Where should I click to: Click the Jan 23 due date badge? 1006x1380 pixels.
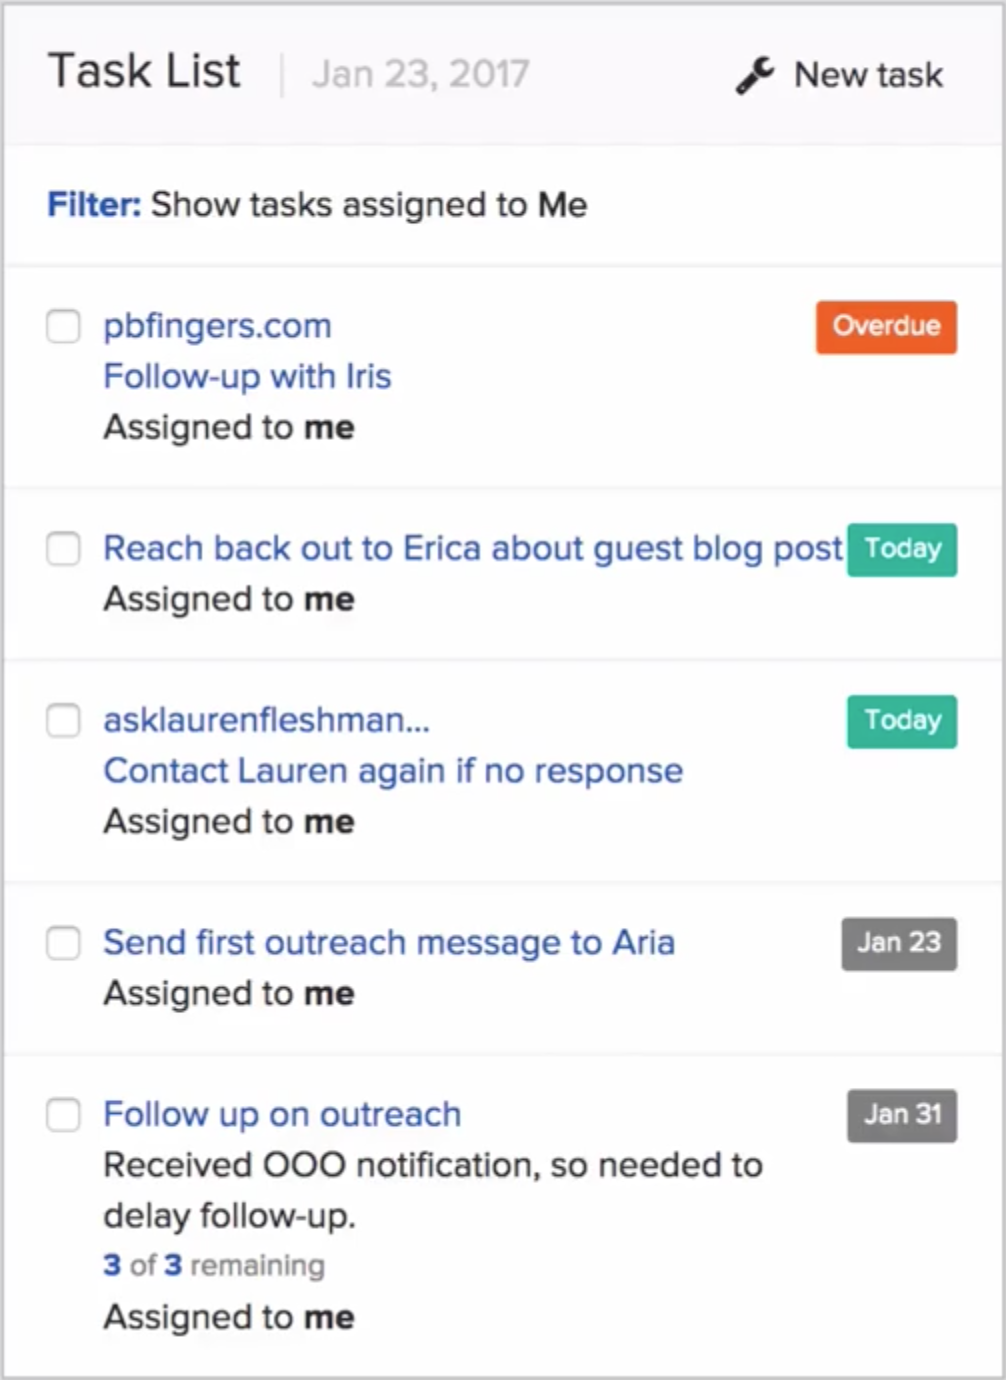(x=899, y=943)
